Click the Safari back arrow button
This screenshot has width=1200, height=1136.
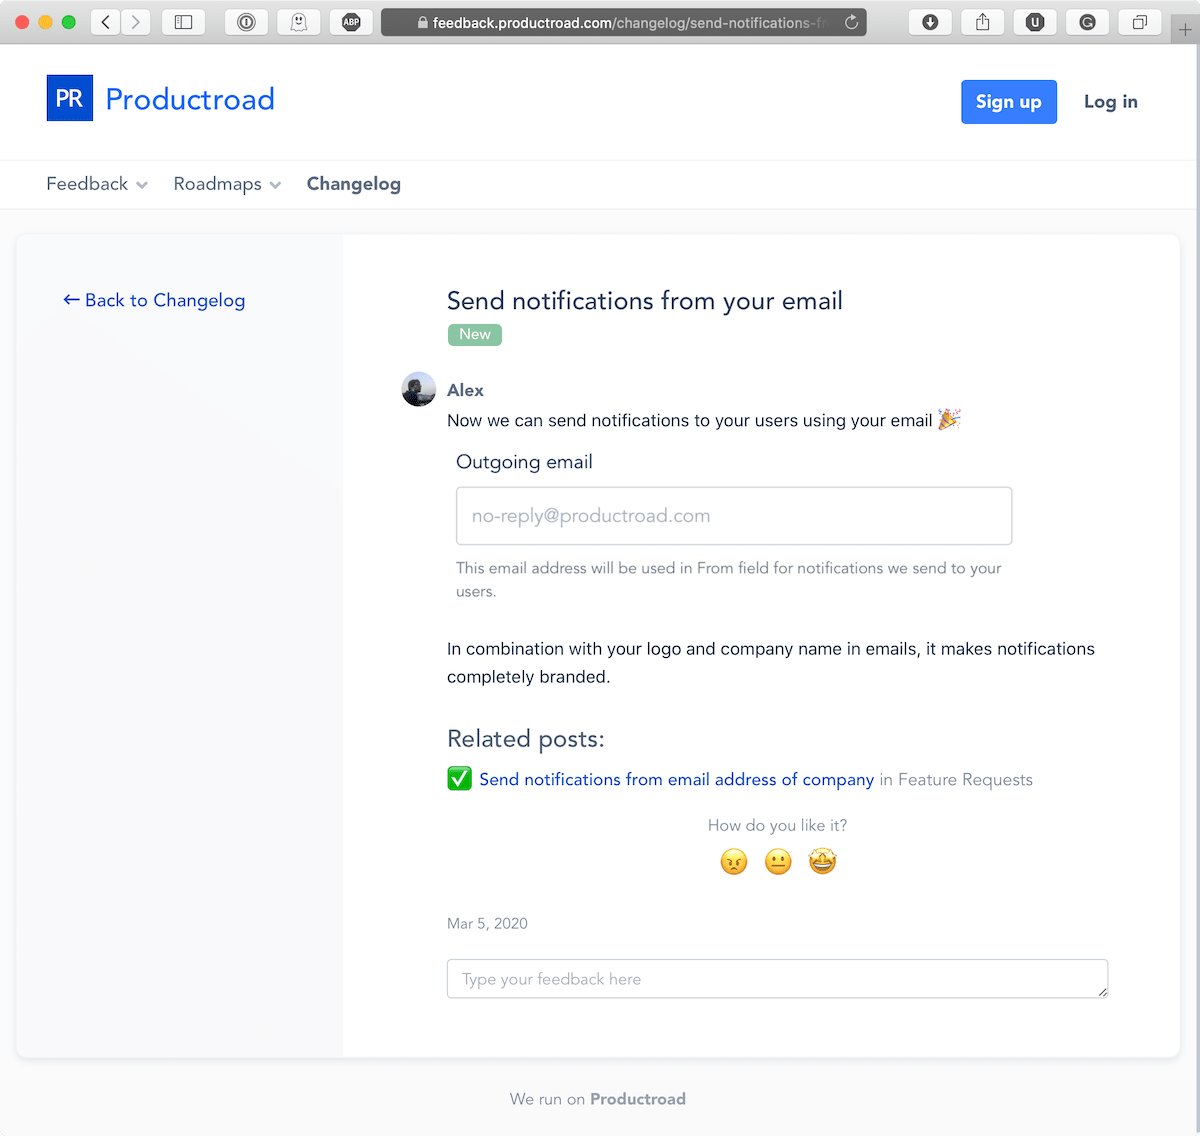(105, 22)
